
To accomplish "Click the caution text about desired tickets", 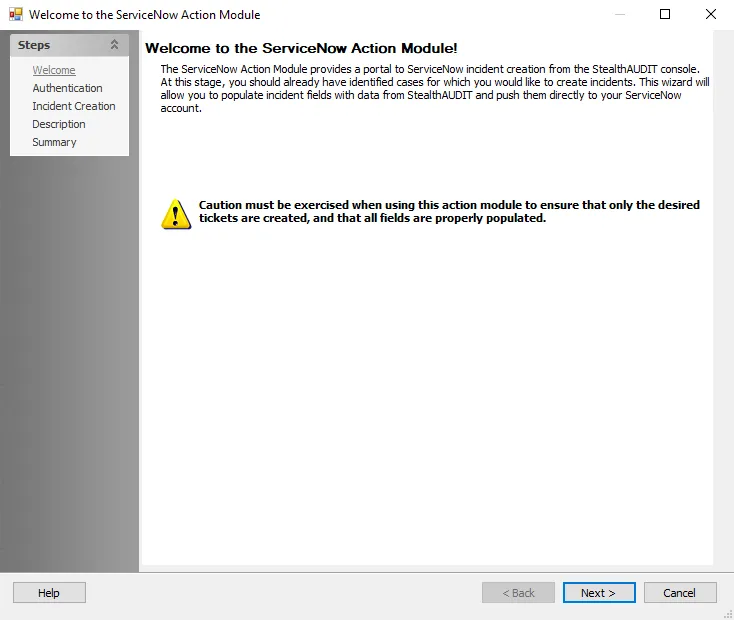I will pyautogui.click(x=449, y=212).
